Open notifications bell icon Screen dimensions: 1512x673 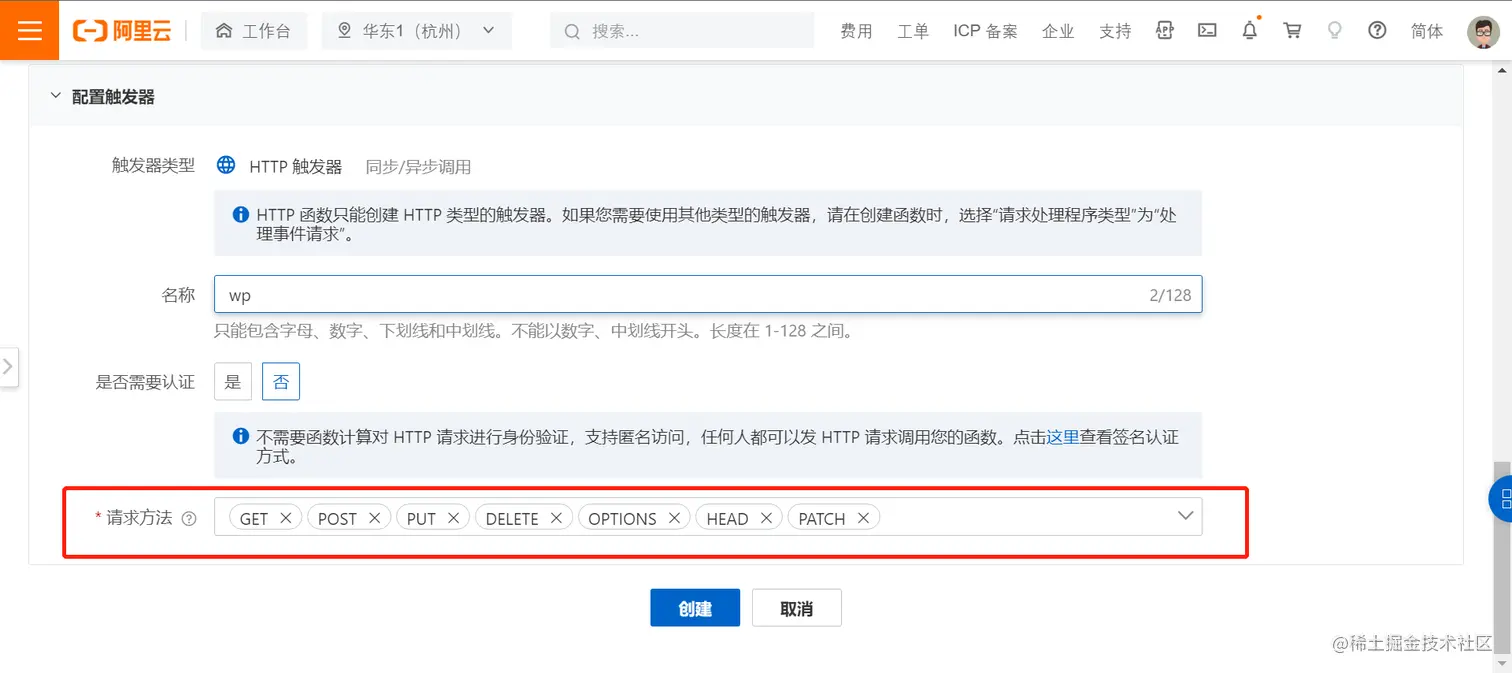coord(1250,31)
